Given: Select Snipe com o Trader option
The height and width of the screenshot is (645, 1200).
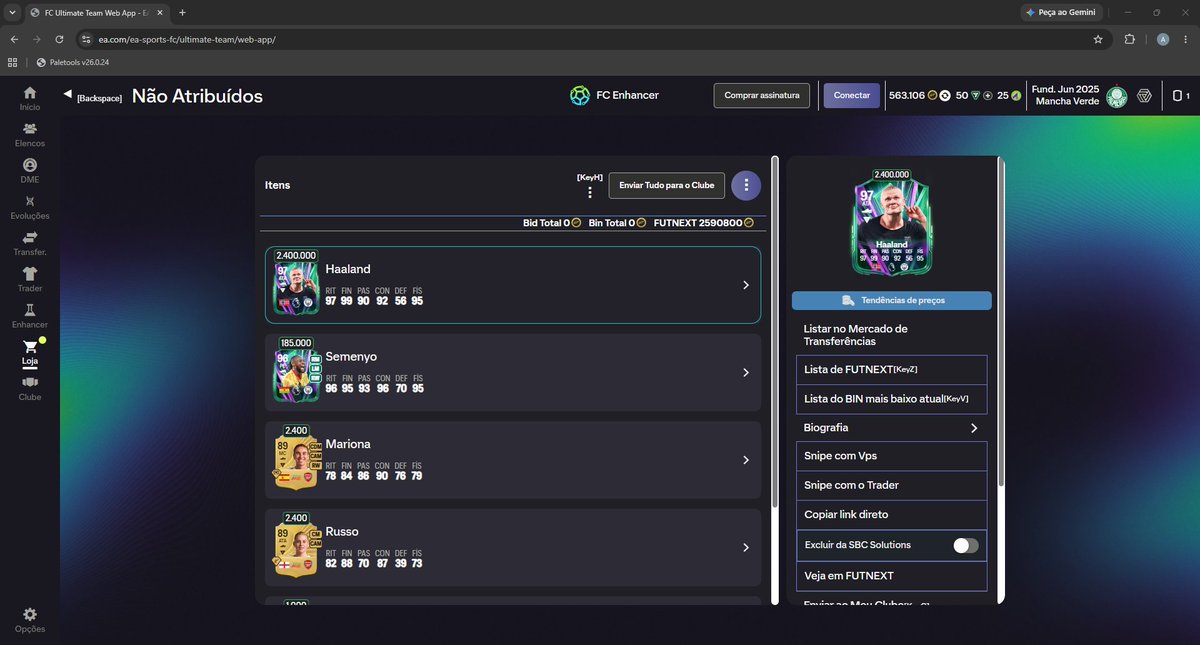Looking at the screenshot, I should coord(891,485).
